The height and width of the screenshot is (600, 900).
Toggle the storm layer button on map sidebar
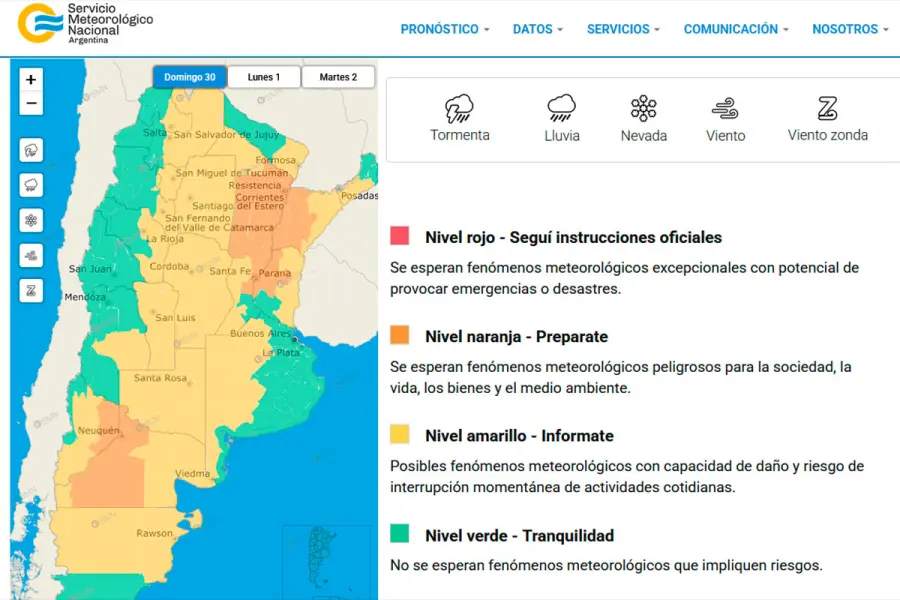pos(31,150)
